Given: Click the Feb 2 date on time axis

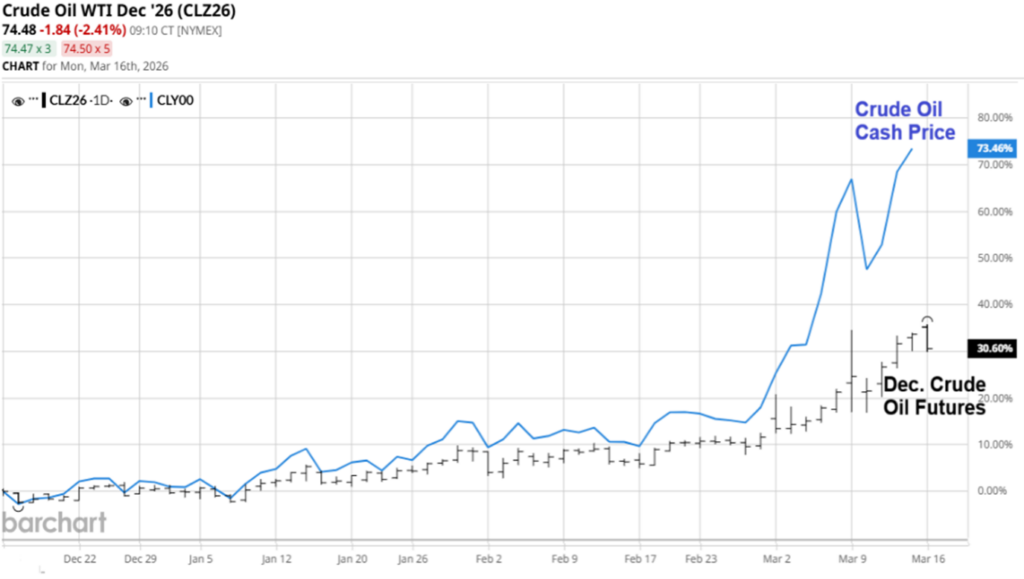Looking at the screenshot, I should pos(488,560).
